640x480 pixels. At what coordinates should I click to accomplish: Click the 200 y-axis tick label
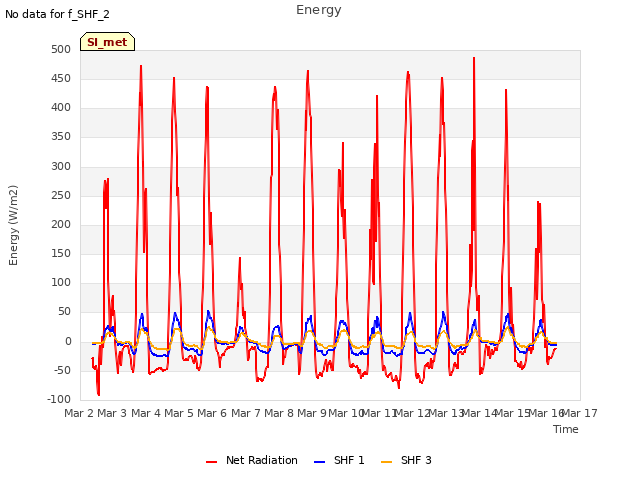61,224
